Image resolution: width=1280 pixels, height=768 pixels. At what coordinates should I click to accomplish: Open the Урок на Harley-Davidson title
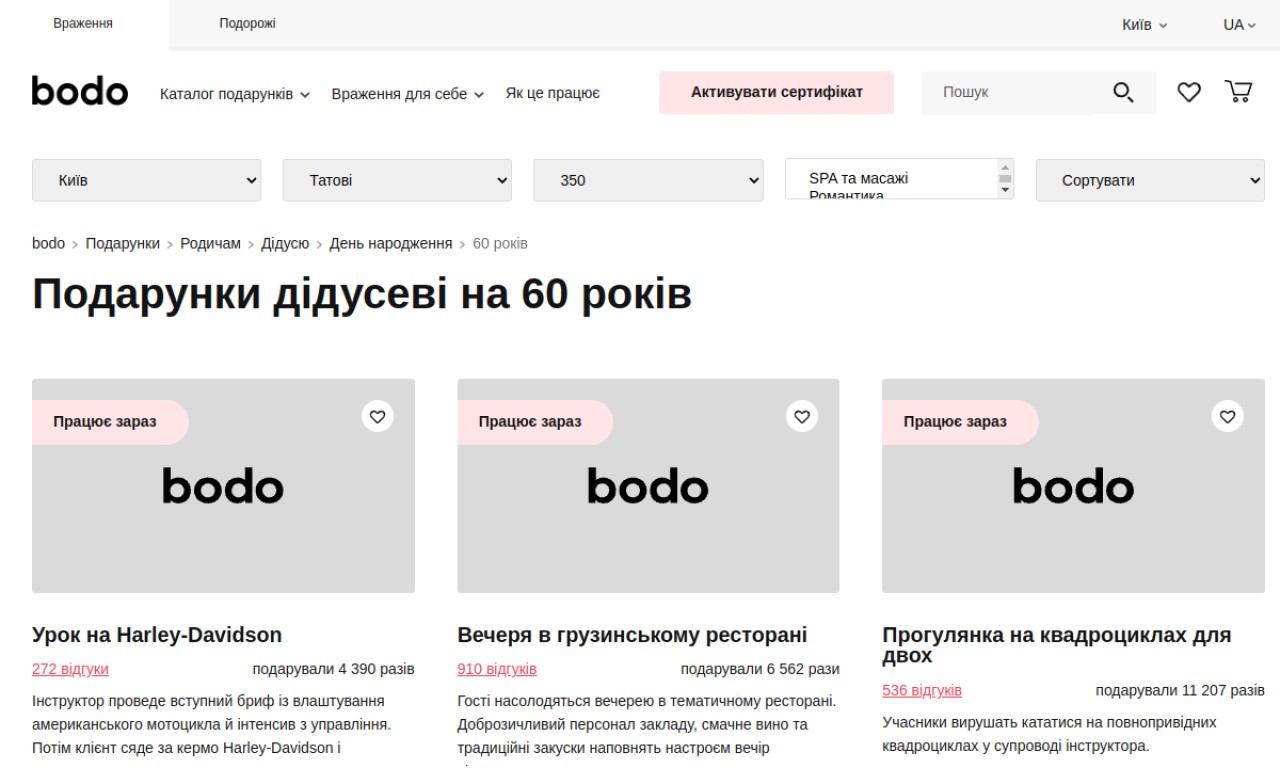coord(157,635)
